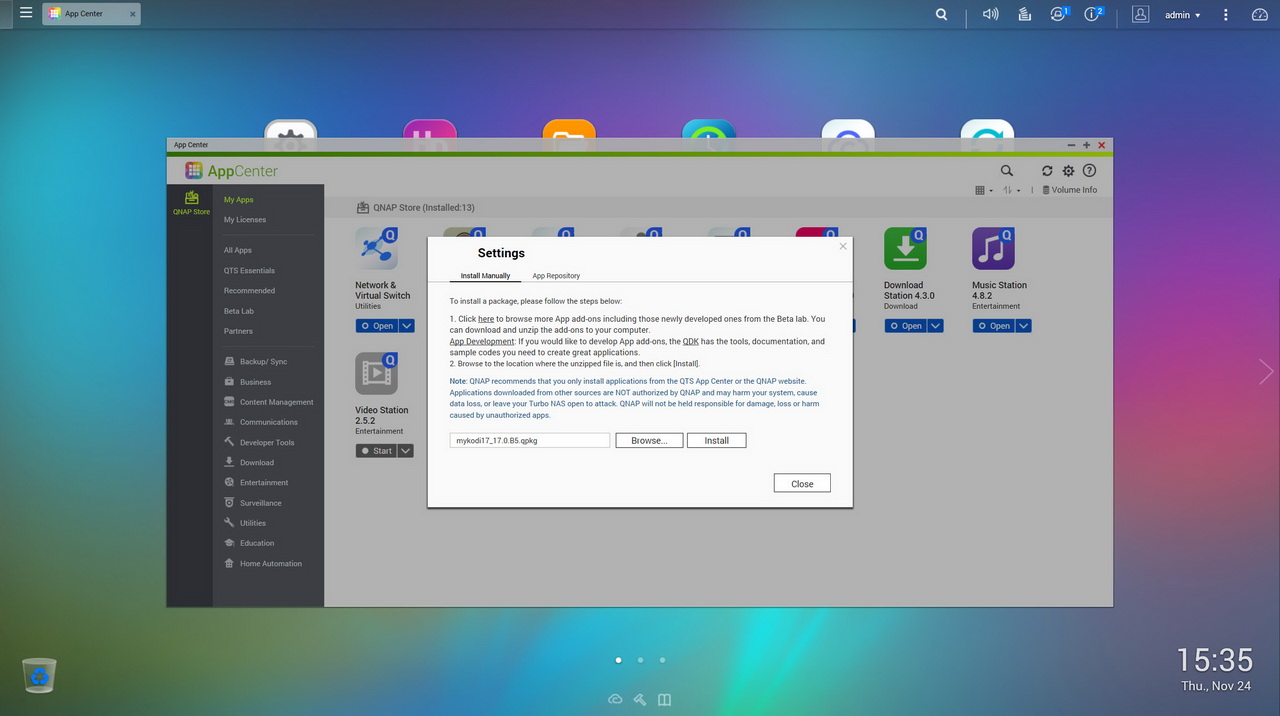Click the Music Station app icon
Image resolution: width=1280 pixels, height=716 pixels.
(x=993, y=248)
